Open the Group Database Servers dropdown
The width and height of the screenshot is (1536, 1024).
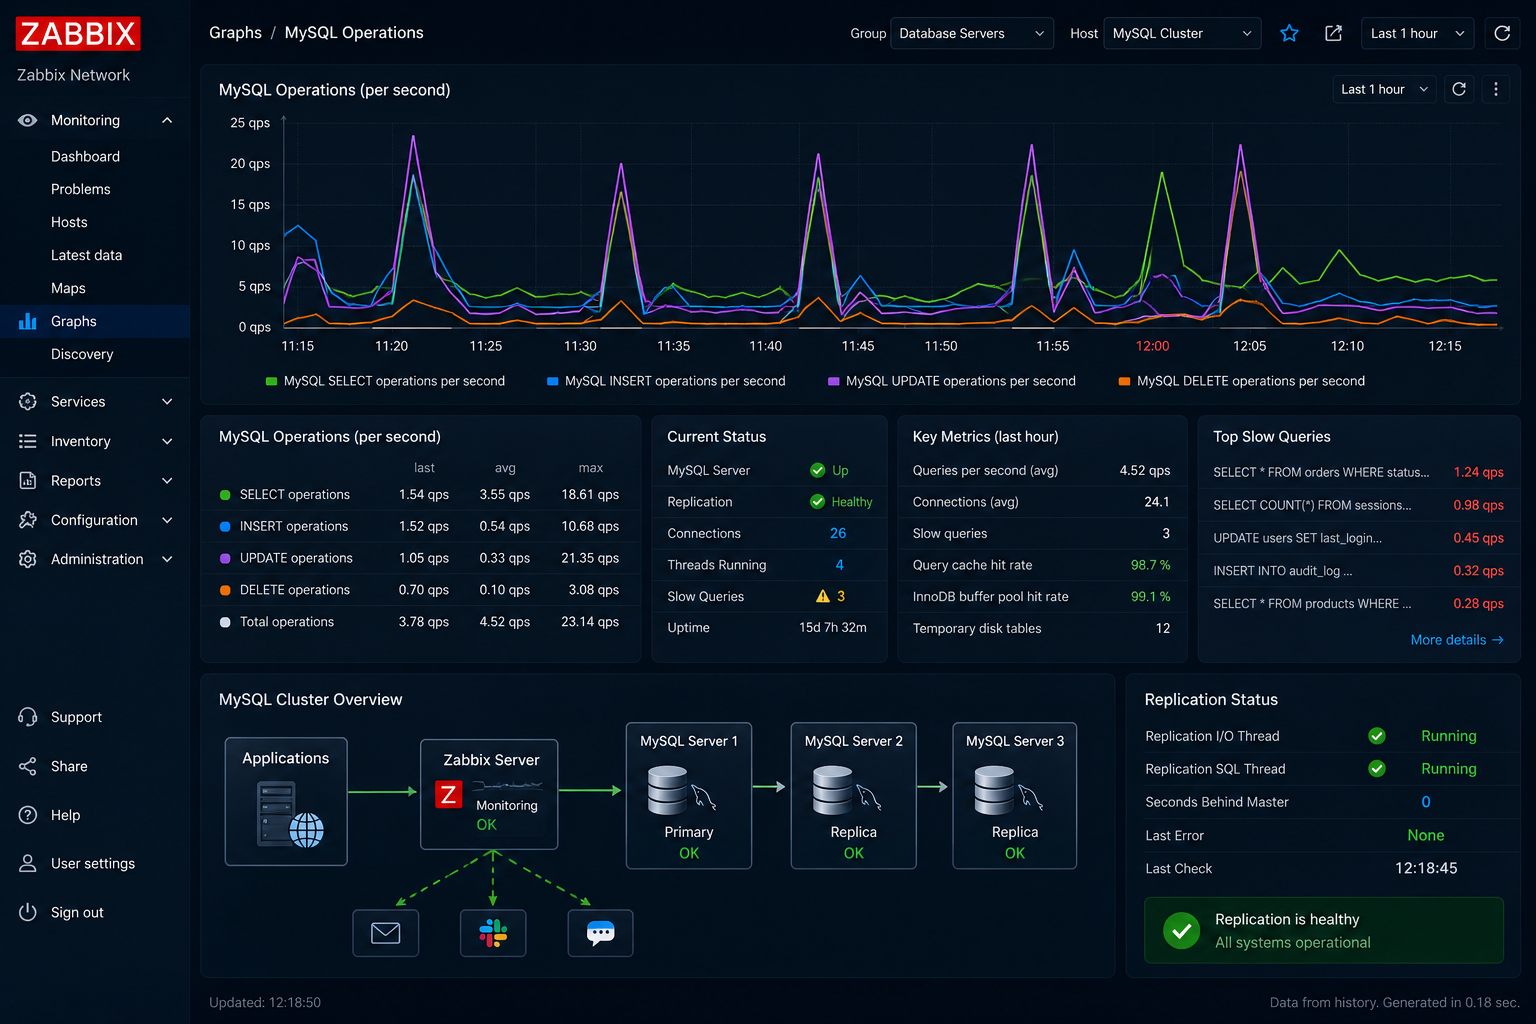[972, 33]
